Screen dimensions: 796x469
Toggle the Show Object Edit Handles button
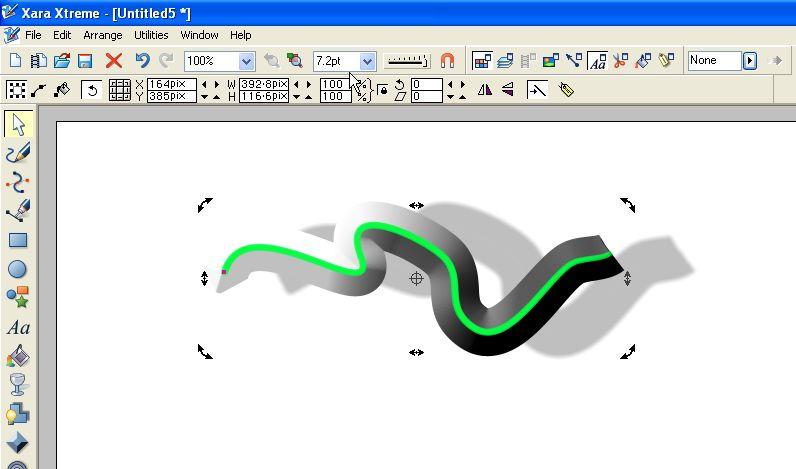39,90
